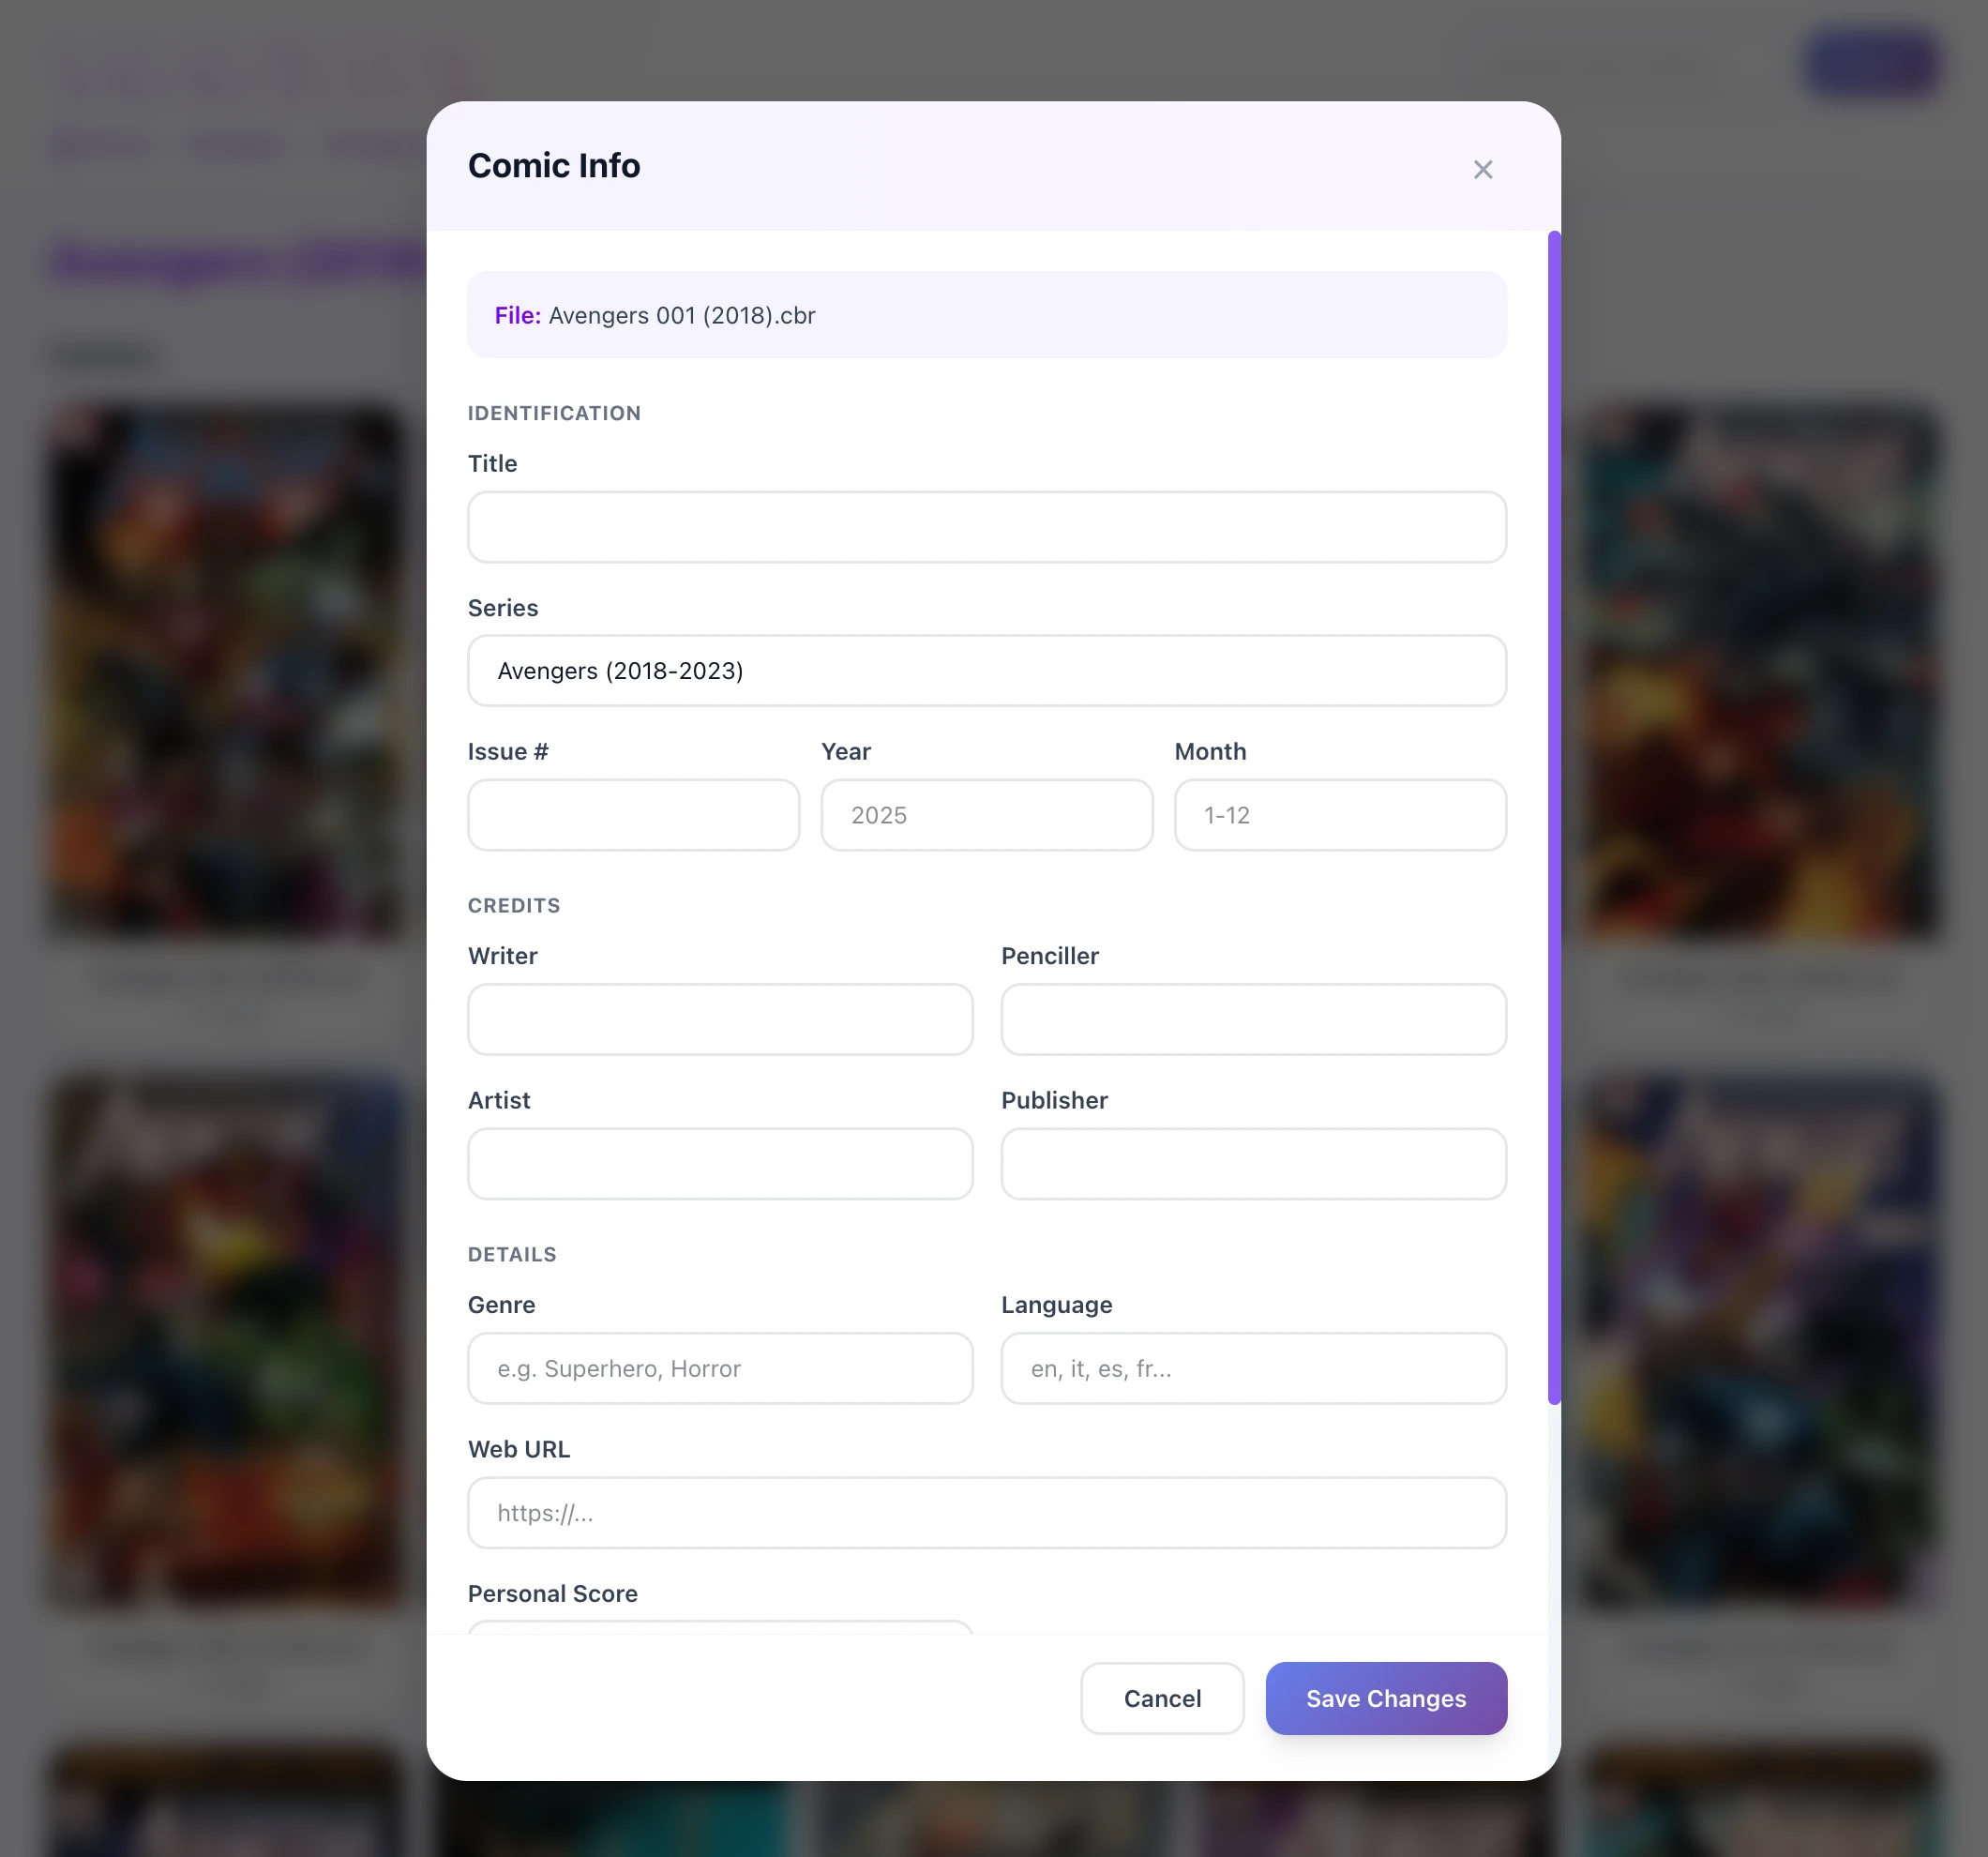The width and height of the screenshot is (1988, 1857).
Task: Click the Penciller input field
Action: (1253, 1019)
